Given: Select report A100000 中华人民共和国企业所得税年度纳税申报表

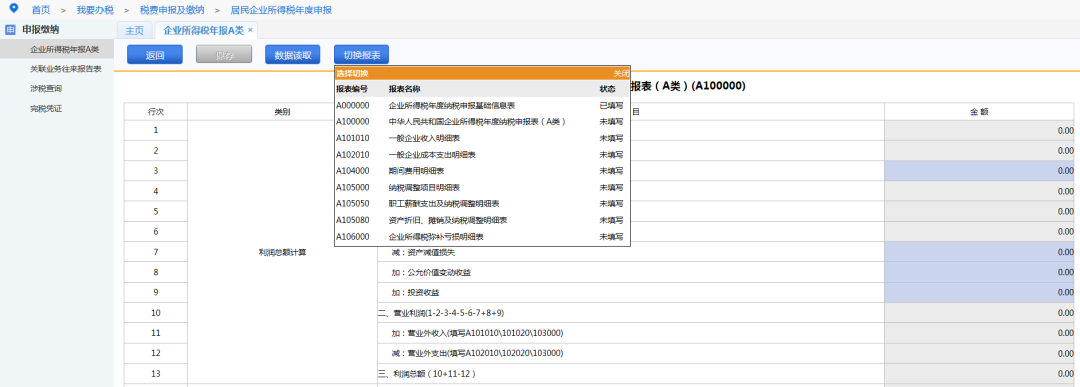Looking at the screenshot, I should pyautogui.click(x=482, y=122).
